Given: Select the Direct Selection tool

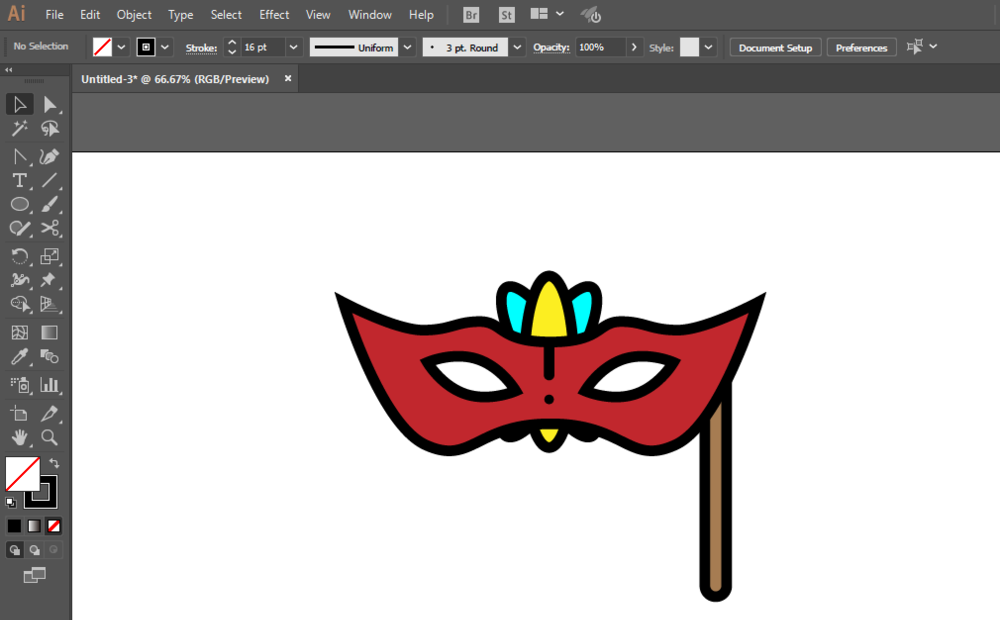Looking at the screenshot, I should point(49,105).
